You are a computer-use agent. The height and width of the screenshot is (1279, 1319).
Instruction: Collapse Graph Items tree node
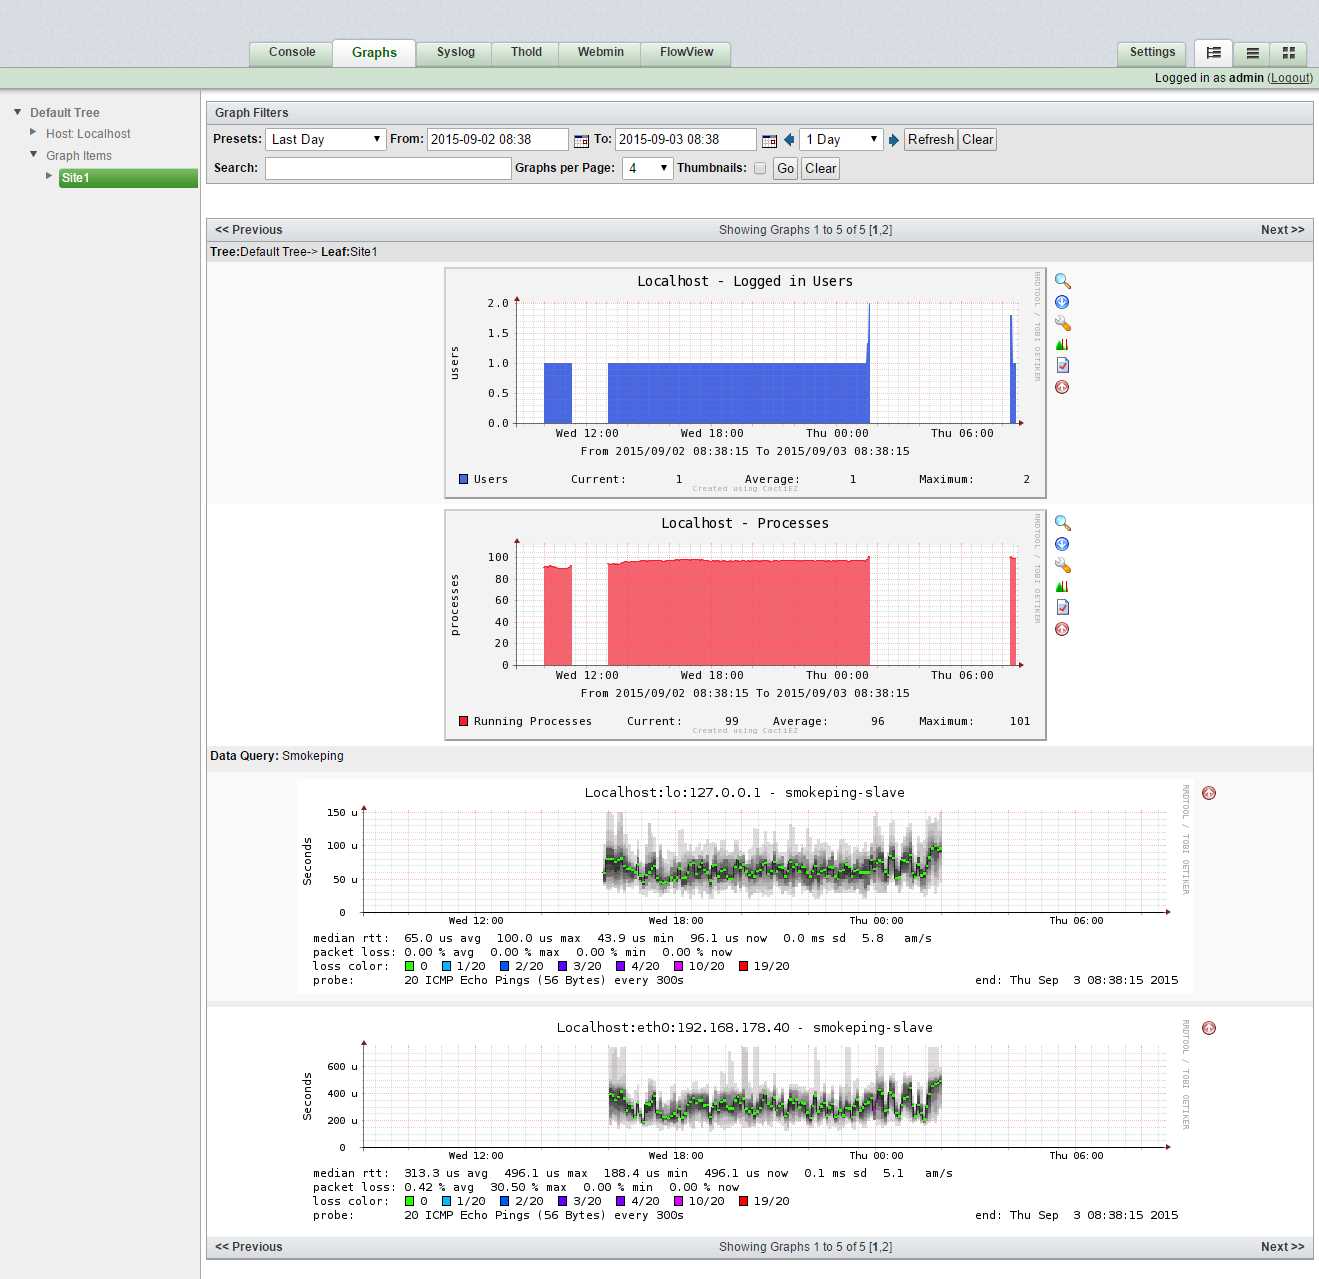point(33,154)
